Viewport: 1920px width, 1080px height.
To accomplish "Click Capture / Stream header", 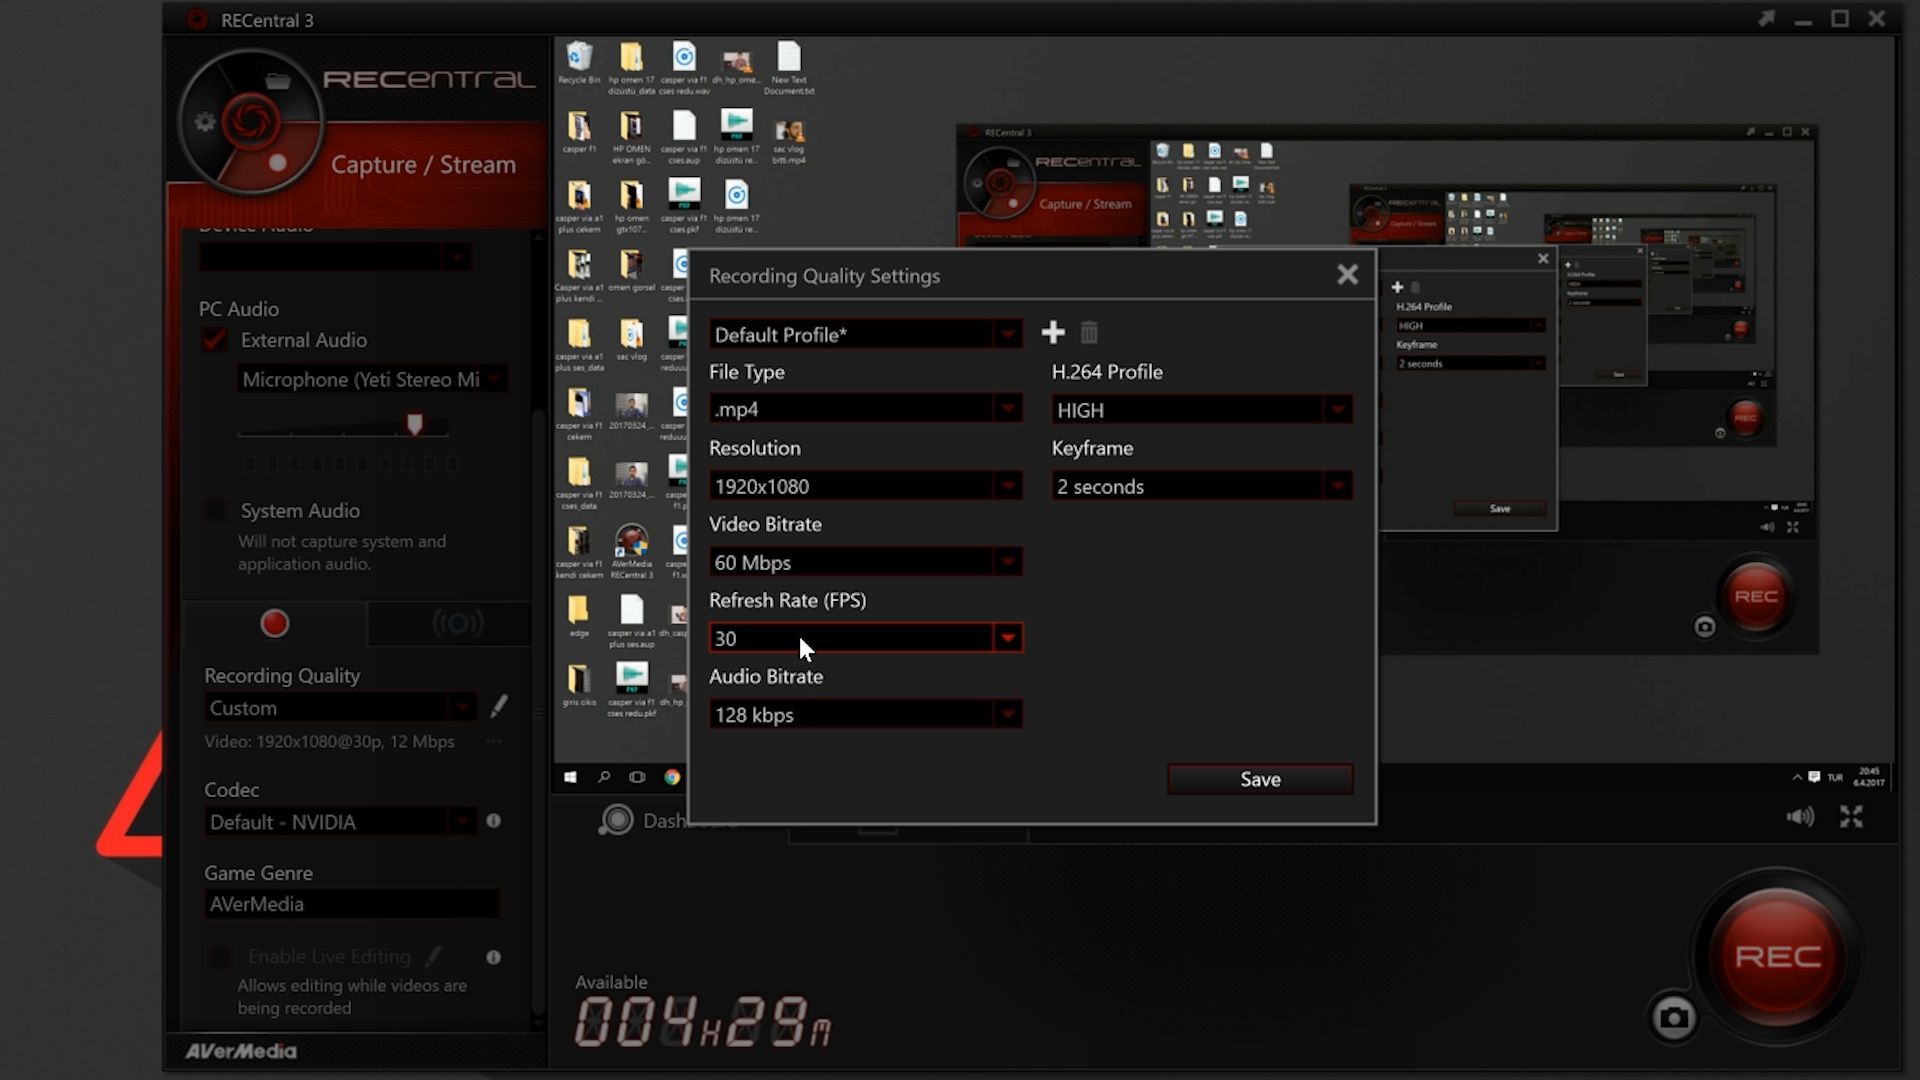I will (x=423, y=164).
